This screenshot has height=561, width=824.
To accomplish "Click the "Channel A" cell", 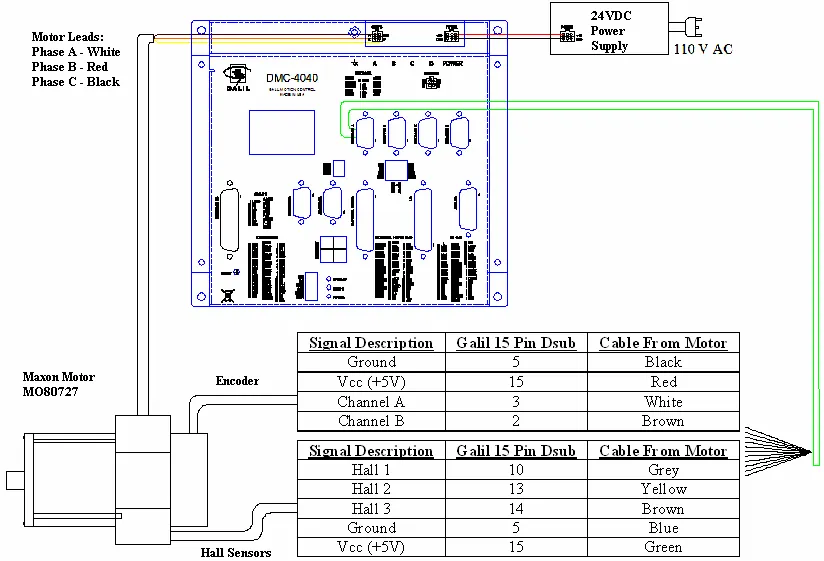I will click(372, 402).
